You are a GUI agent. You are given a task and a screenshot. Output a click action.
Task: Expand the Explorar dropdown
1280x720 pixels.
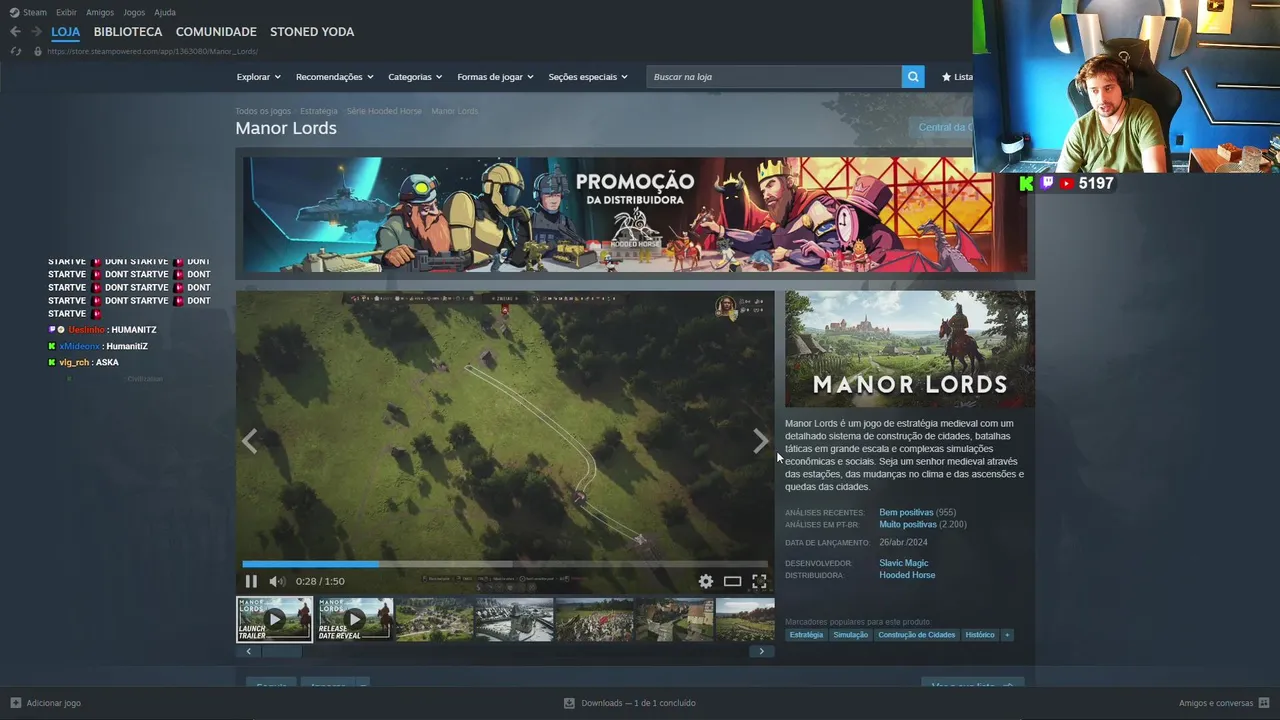258,77
